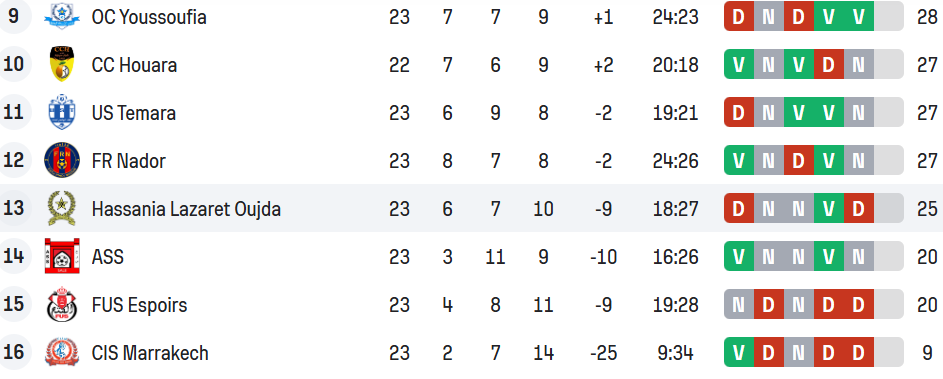Go to CIS Marrakech team name

[150, 353]
